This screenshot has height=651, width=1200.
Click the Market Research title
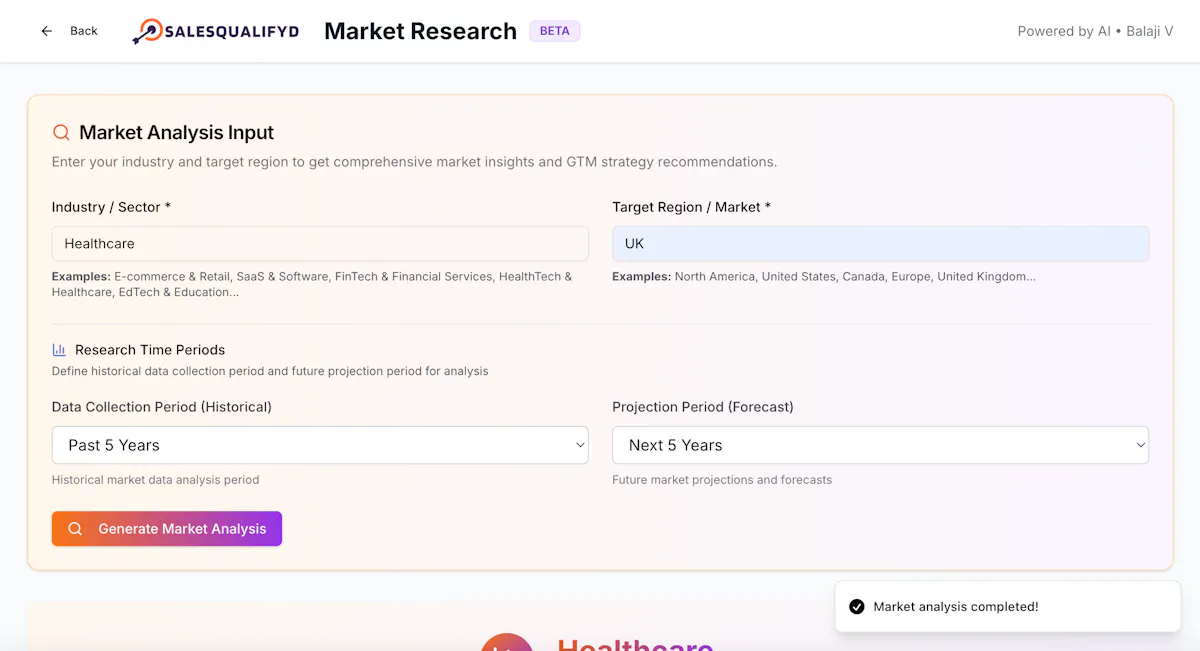click(420, 31)
